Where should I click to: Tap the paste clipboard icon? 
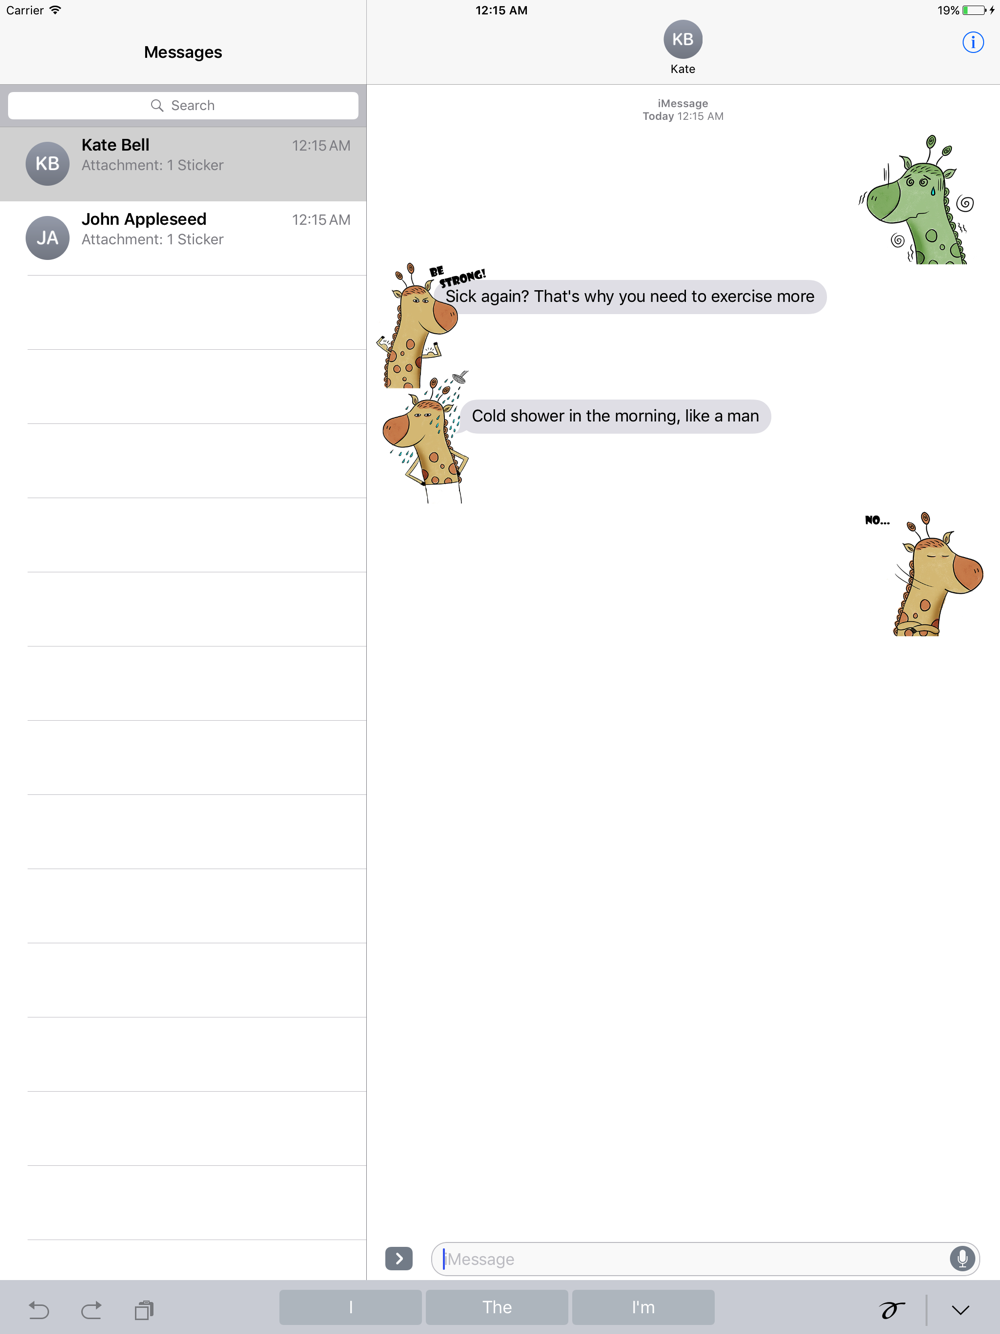pos(144,1309)
